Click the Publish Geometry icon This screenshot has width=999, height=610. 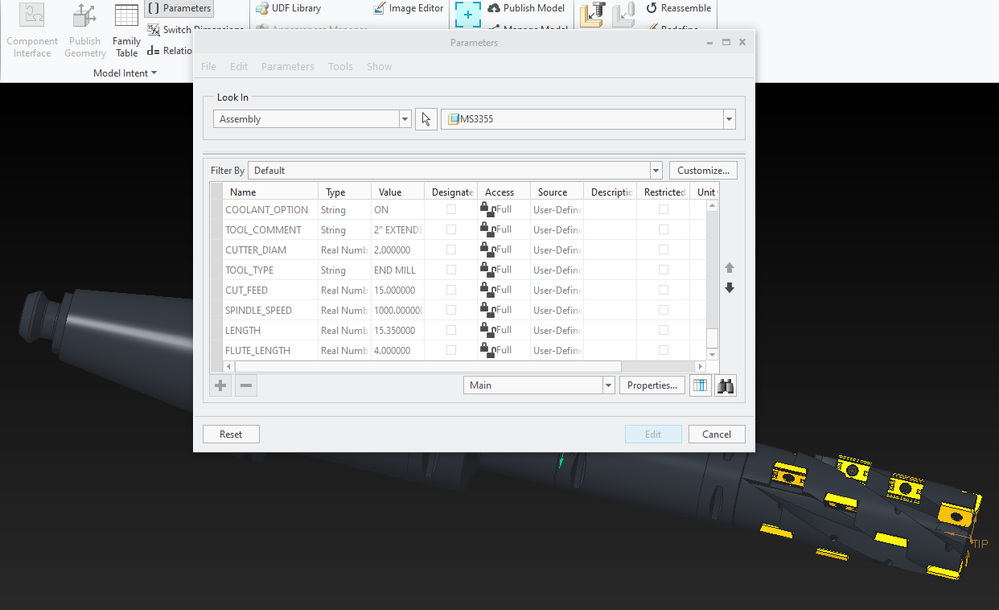84,16
